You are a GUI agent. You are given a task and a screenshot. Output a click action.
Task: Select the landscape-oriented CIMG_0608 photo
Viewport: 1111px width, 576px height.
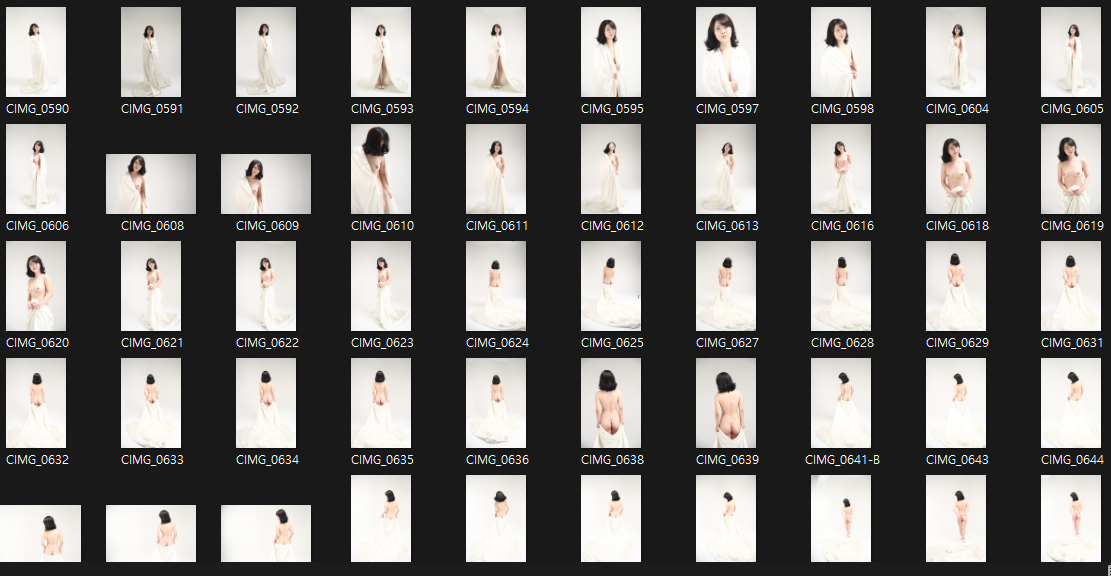click(151, 184)
